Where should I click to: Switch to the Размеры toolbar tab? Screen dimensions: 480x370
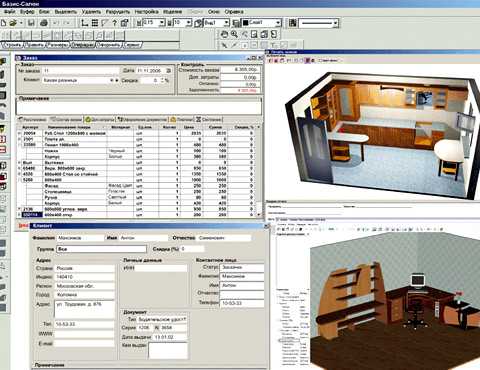click(x=58, y=45)
